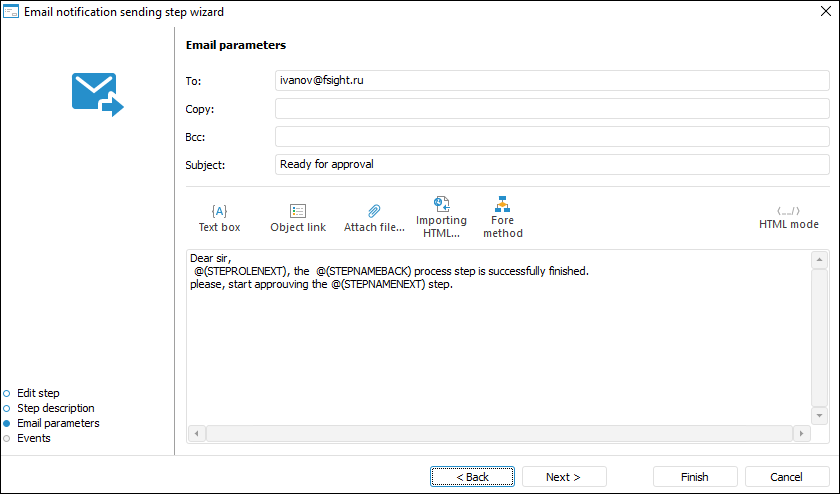Viewport: 840px width, 494px height.
Task: Click the large email envelope icon
Action: (97, 94)
